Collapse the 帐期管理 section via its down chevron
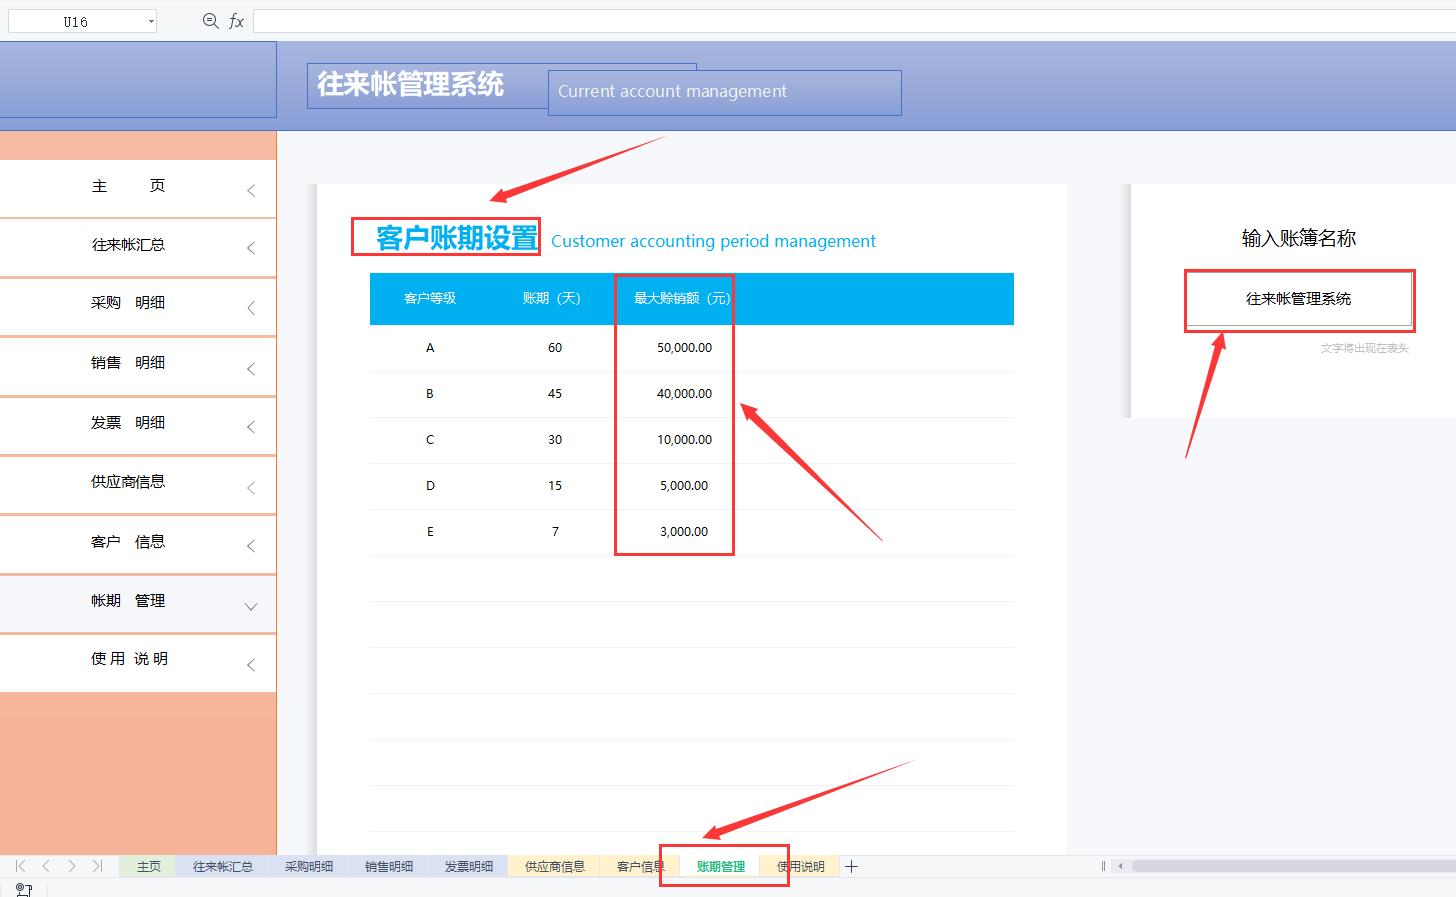1456x897 pixels. coord(251,606)
